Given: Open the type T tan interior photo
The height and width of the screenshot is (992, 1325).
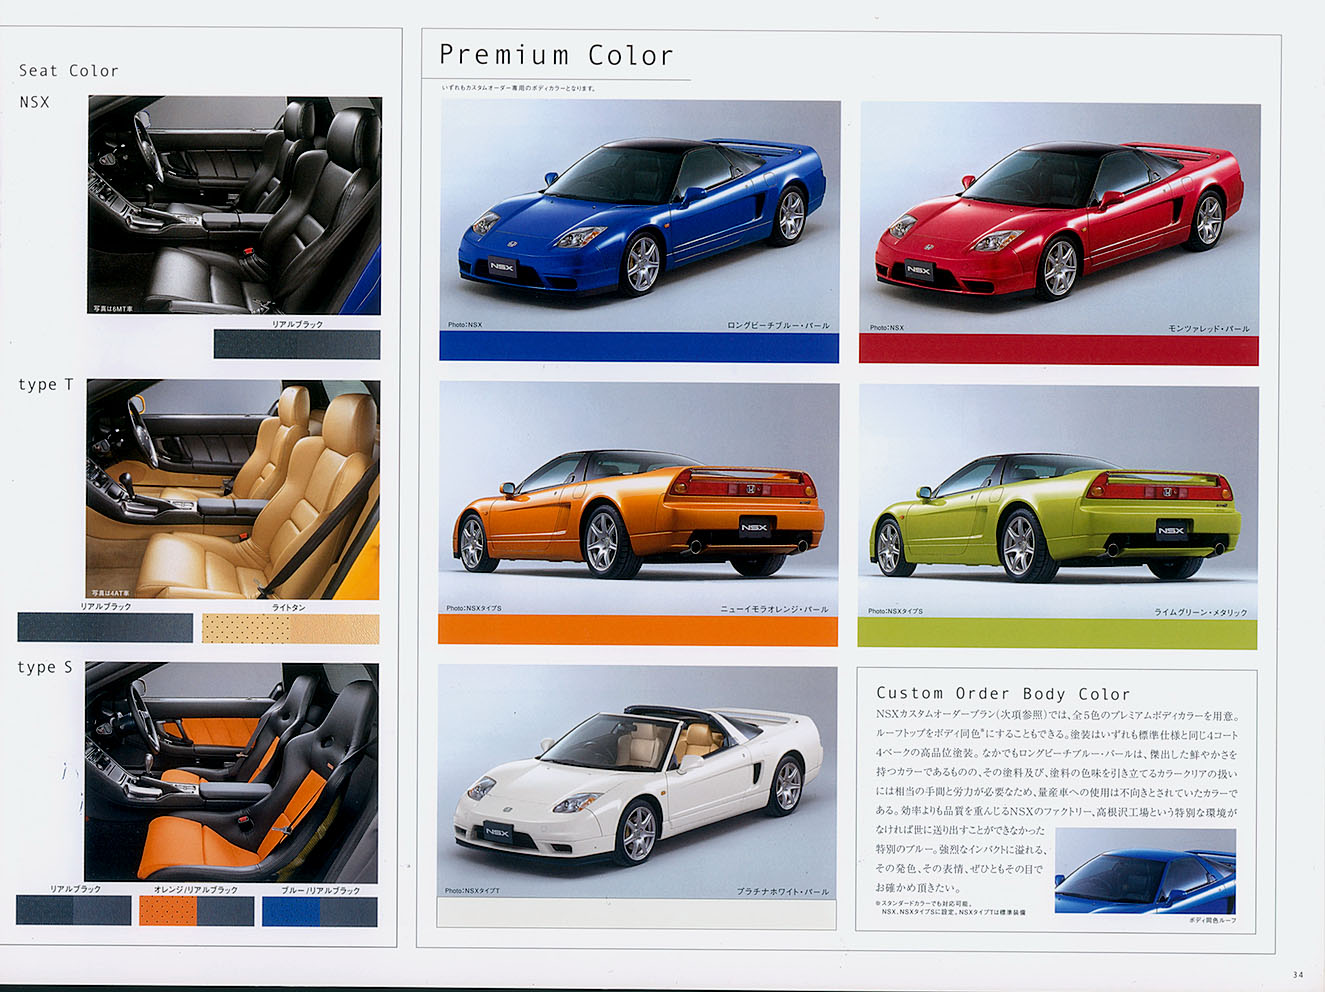Looking at the screenshot, I should point(233,490).
